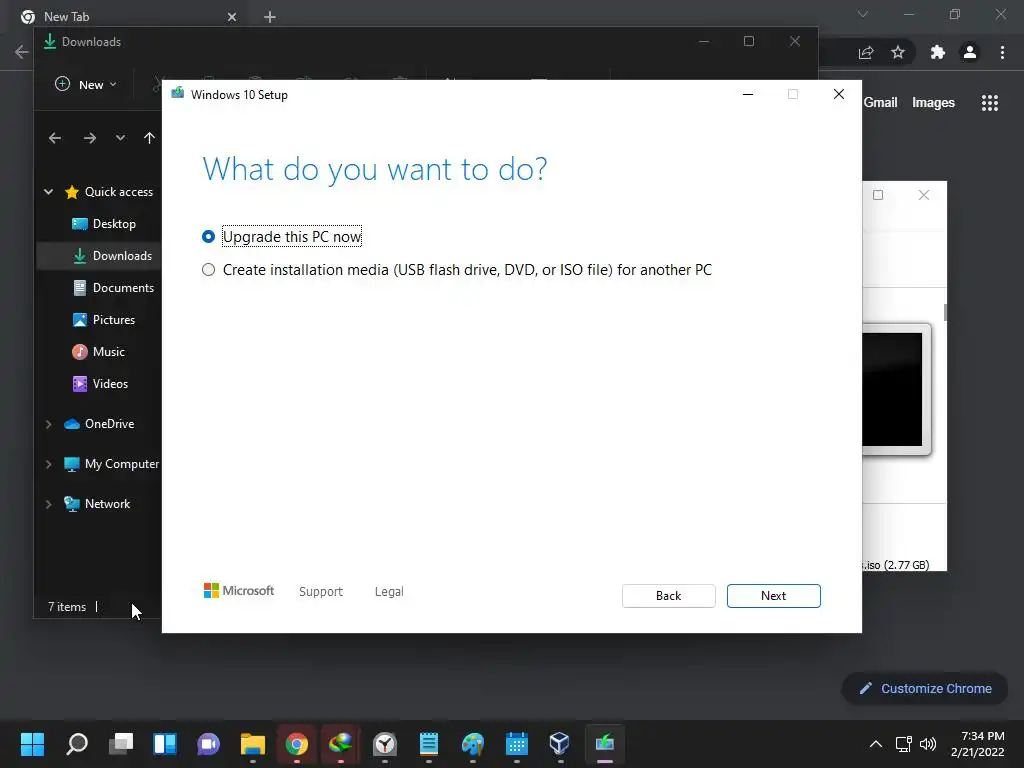Open File Explorer from taskbar
Viewport: 1024px width, 768px height.
tap(253, 743)
